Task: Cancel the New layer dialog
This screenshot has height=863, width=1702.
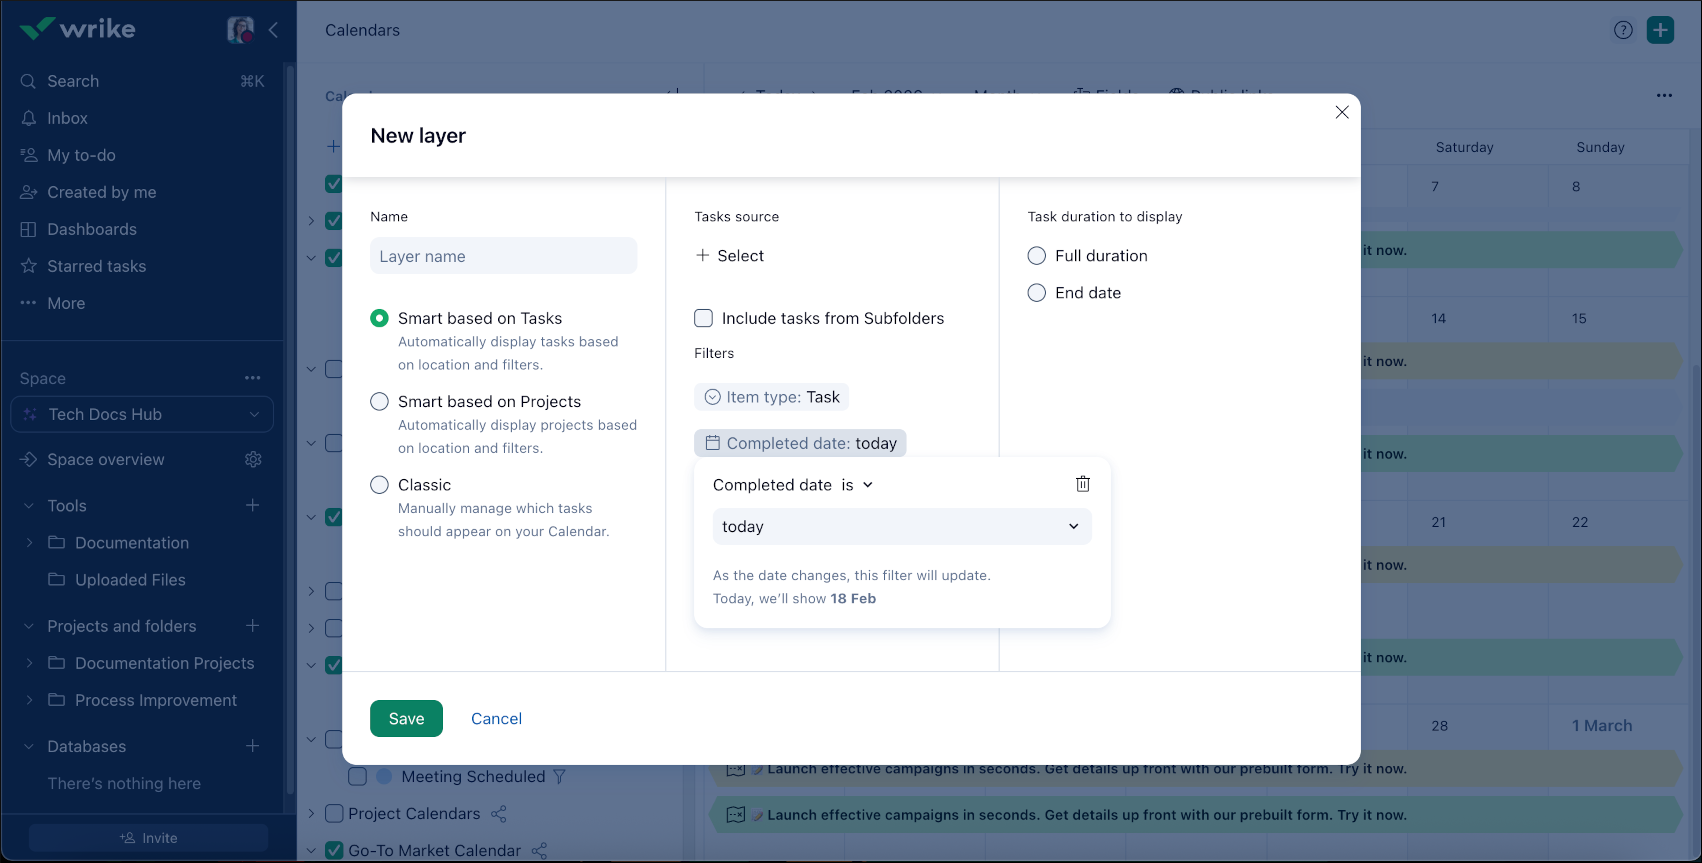Action: tap(496, 718)
